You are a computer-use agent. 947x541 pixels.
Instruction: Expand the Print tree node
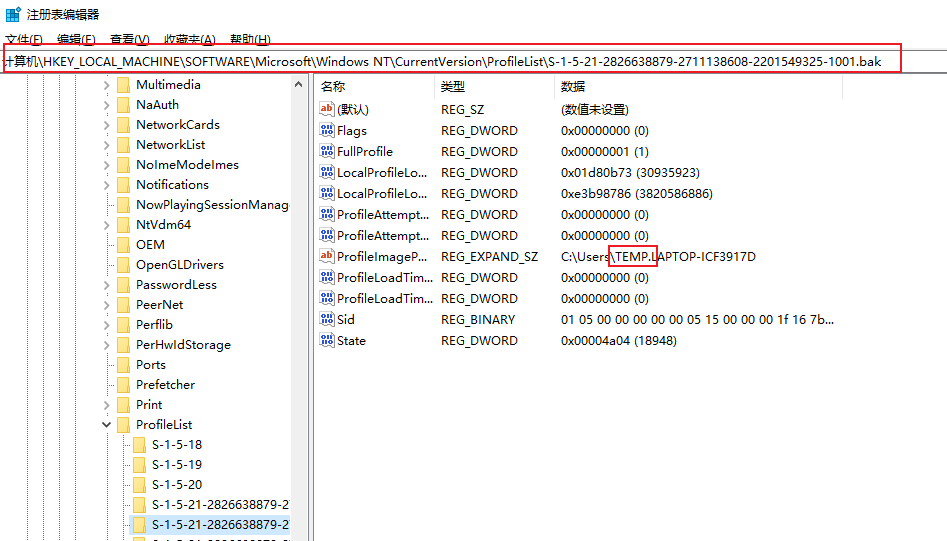106,405
